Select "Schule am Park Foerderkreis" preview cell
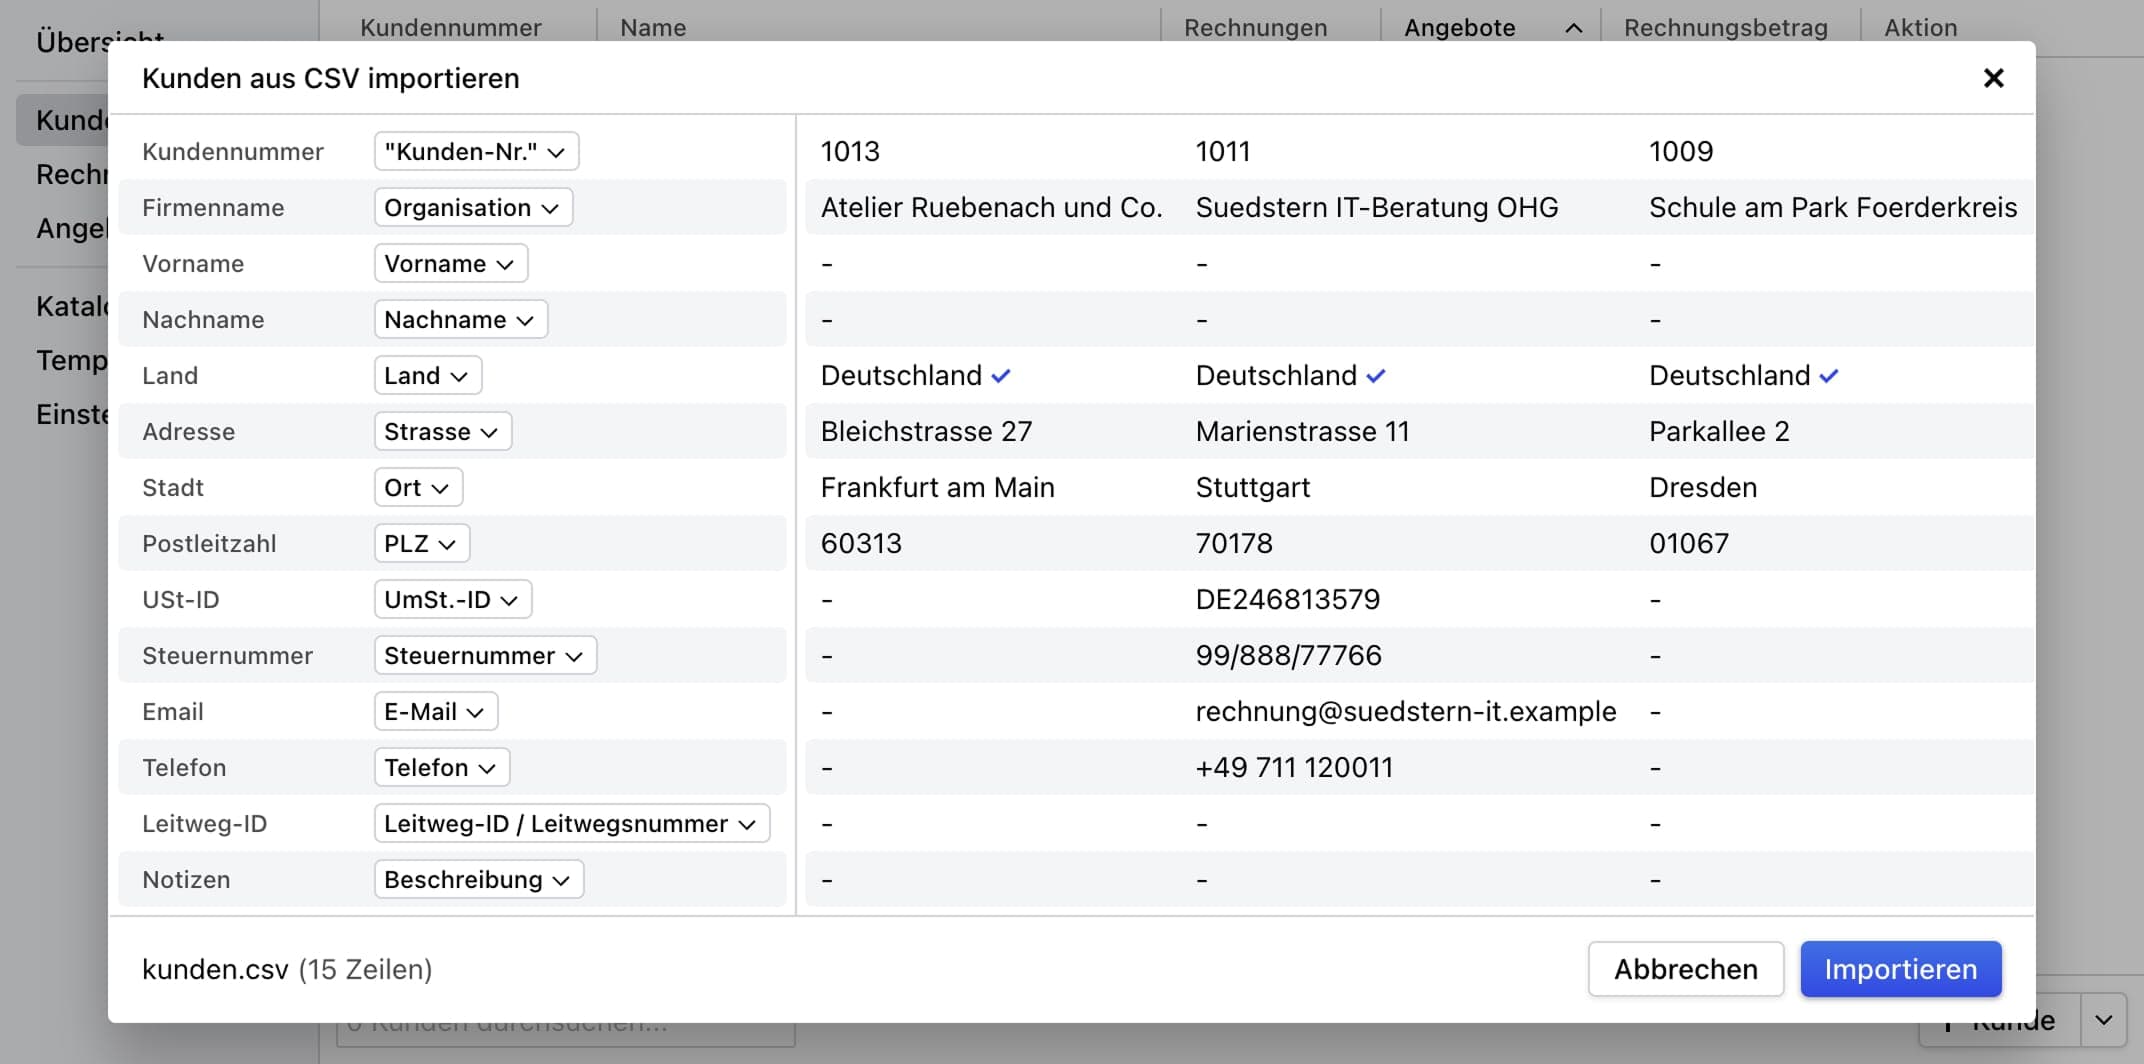The height and width of the screenshot is (1064, 2144). pyautogui.click(x=1832, y=207)
